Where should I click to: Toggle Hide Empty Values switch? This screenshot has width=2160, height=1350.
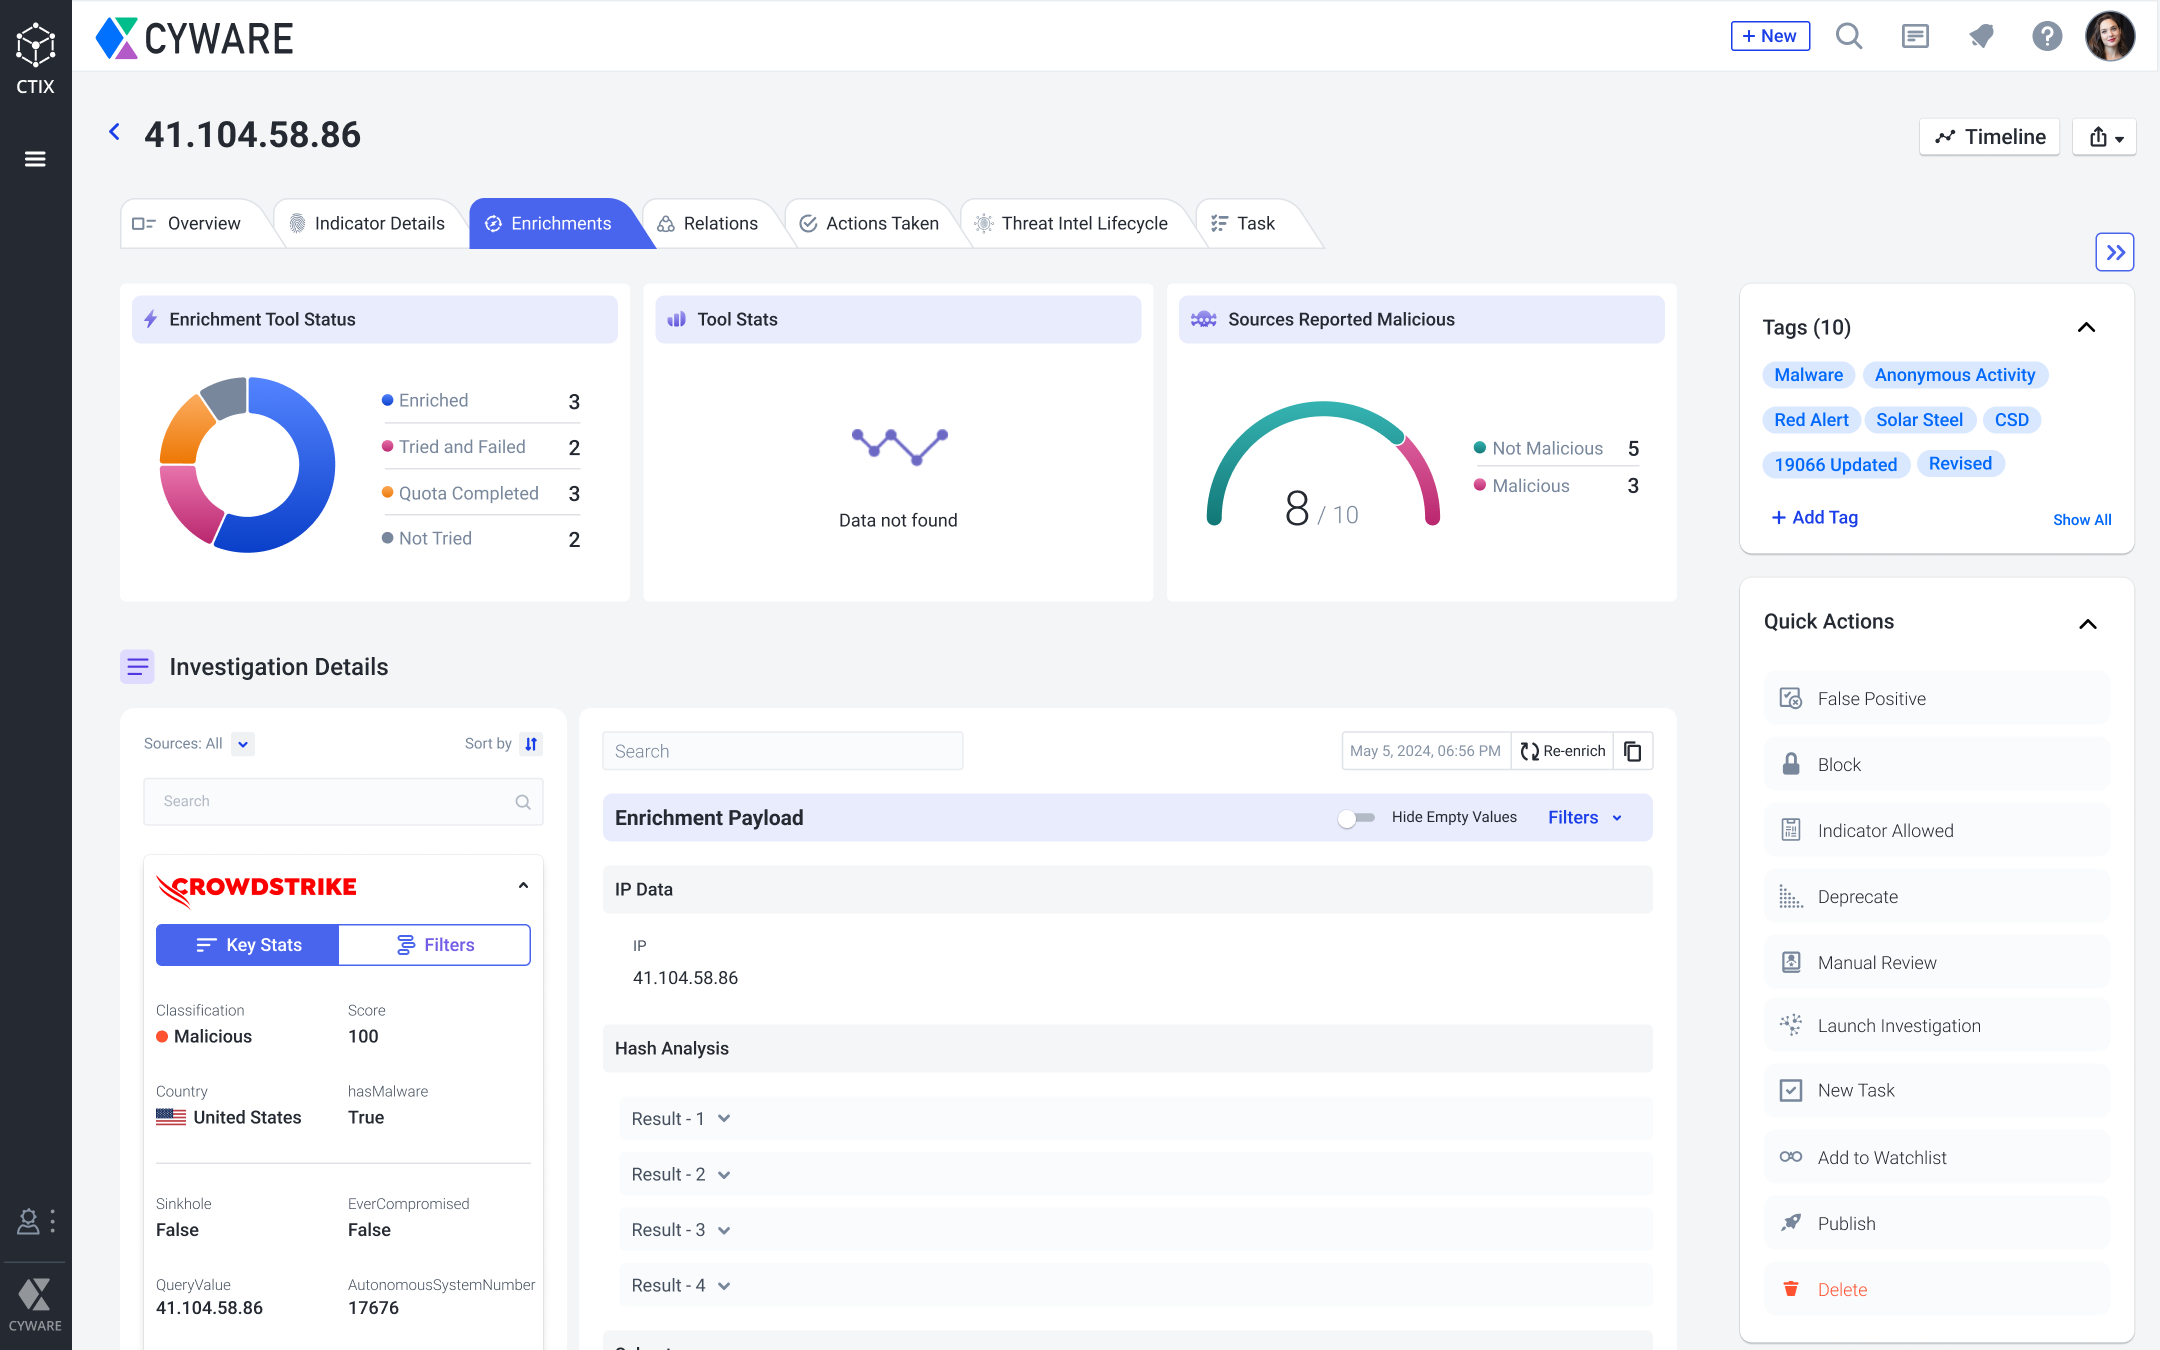click(x=1356, y=817)
